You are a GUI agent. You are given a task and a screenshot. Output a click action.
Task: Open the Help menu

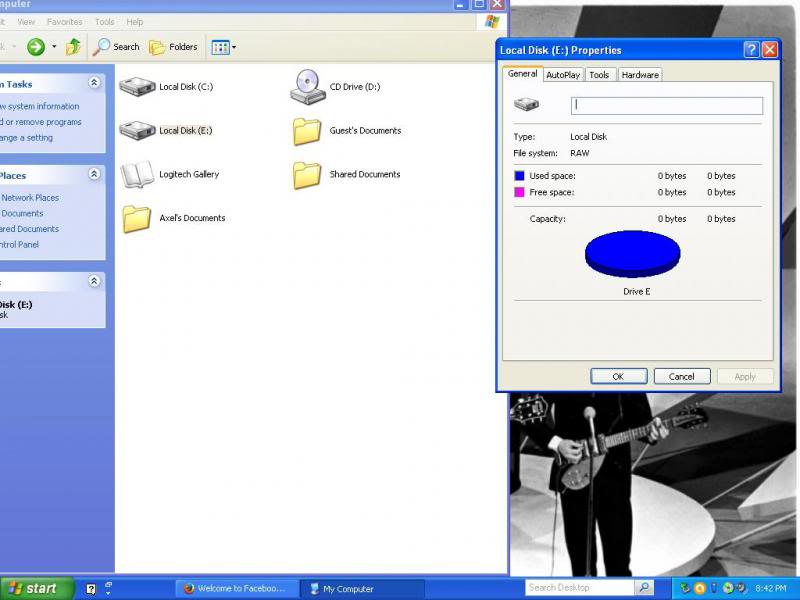[x=135, y=22]
